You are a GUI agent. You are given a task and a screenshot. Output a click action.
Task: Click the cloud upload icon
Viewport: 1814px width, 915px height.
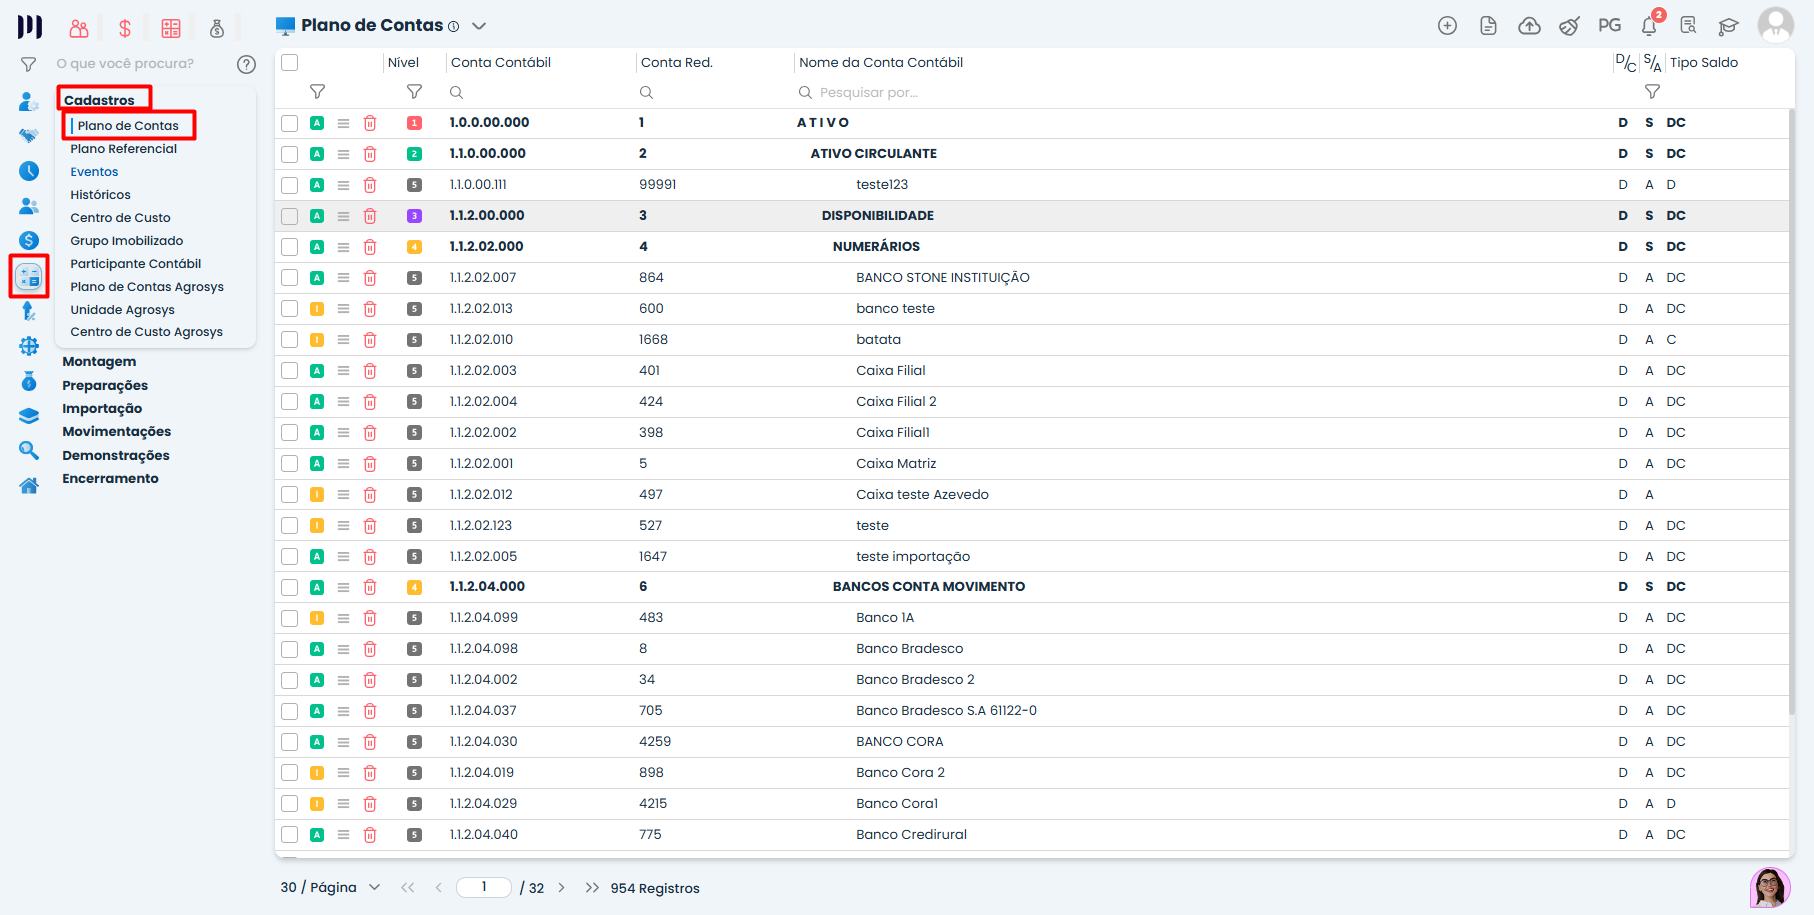(x=1529, y=26)
